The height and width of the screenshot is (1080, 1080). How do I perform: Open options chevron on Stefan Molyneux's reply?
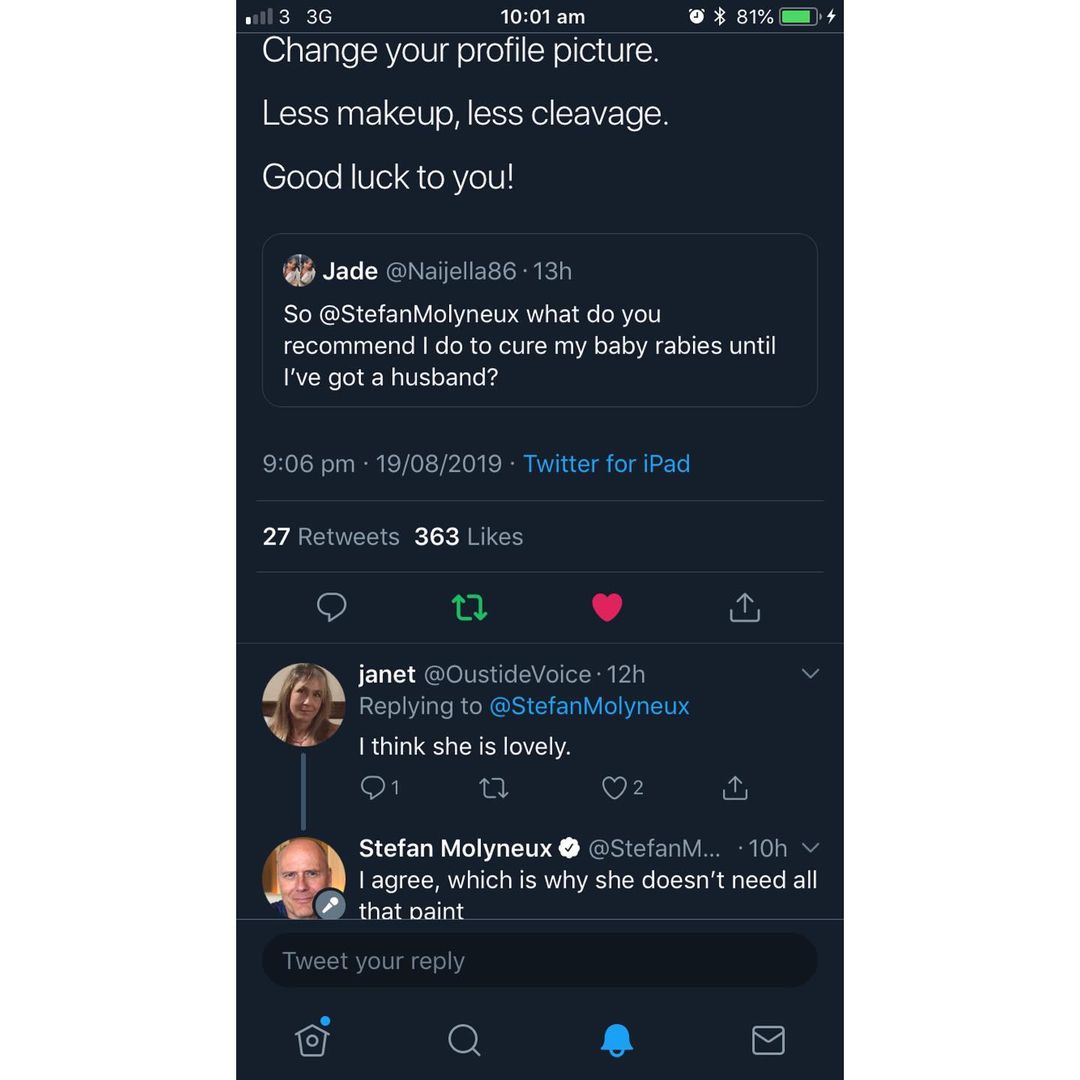810,848
